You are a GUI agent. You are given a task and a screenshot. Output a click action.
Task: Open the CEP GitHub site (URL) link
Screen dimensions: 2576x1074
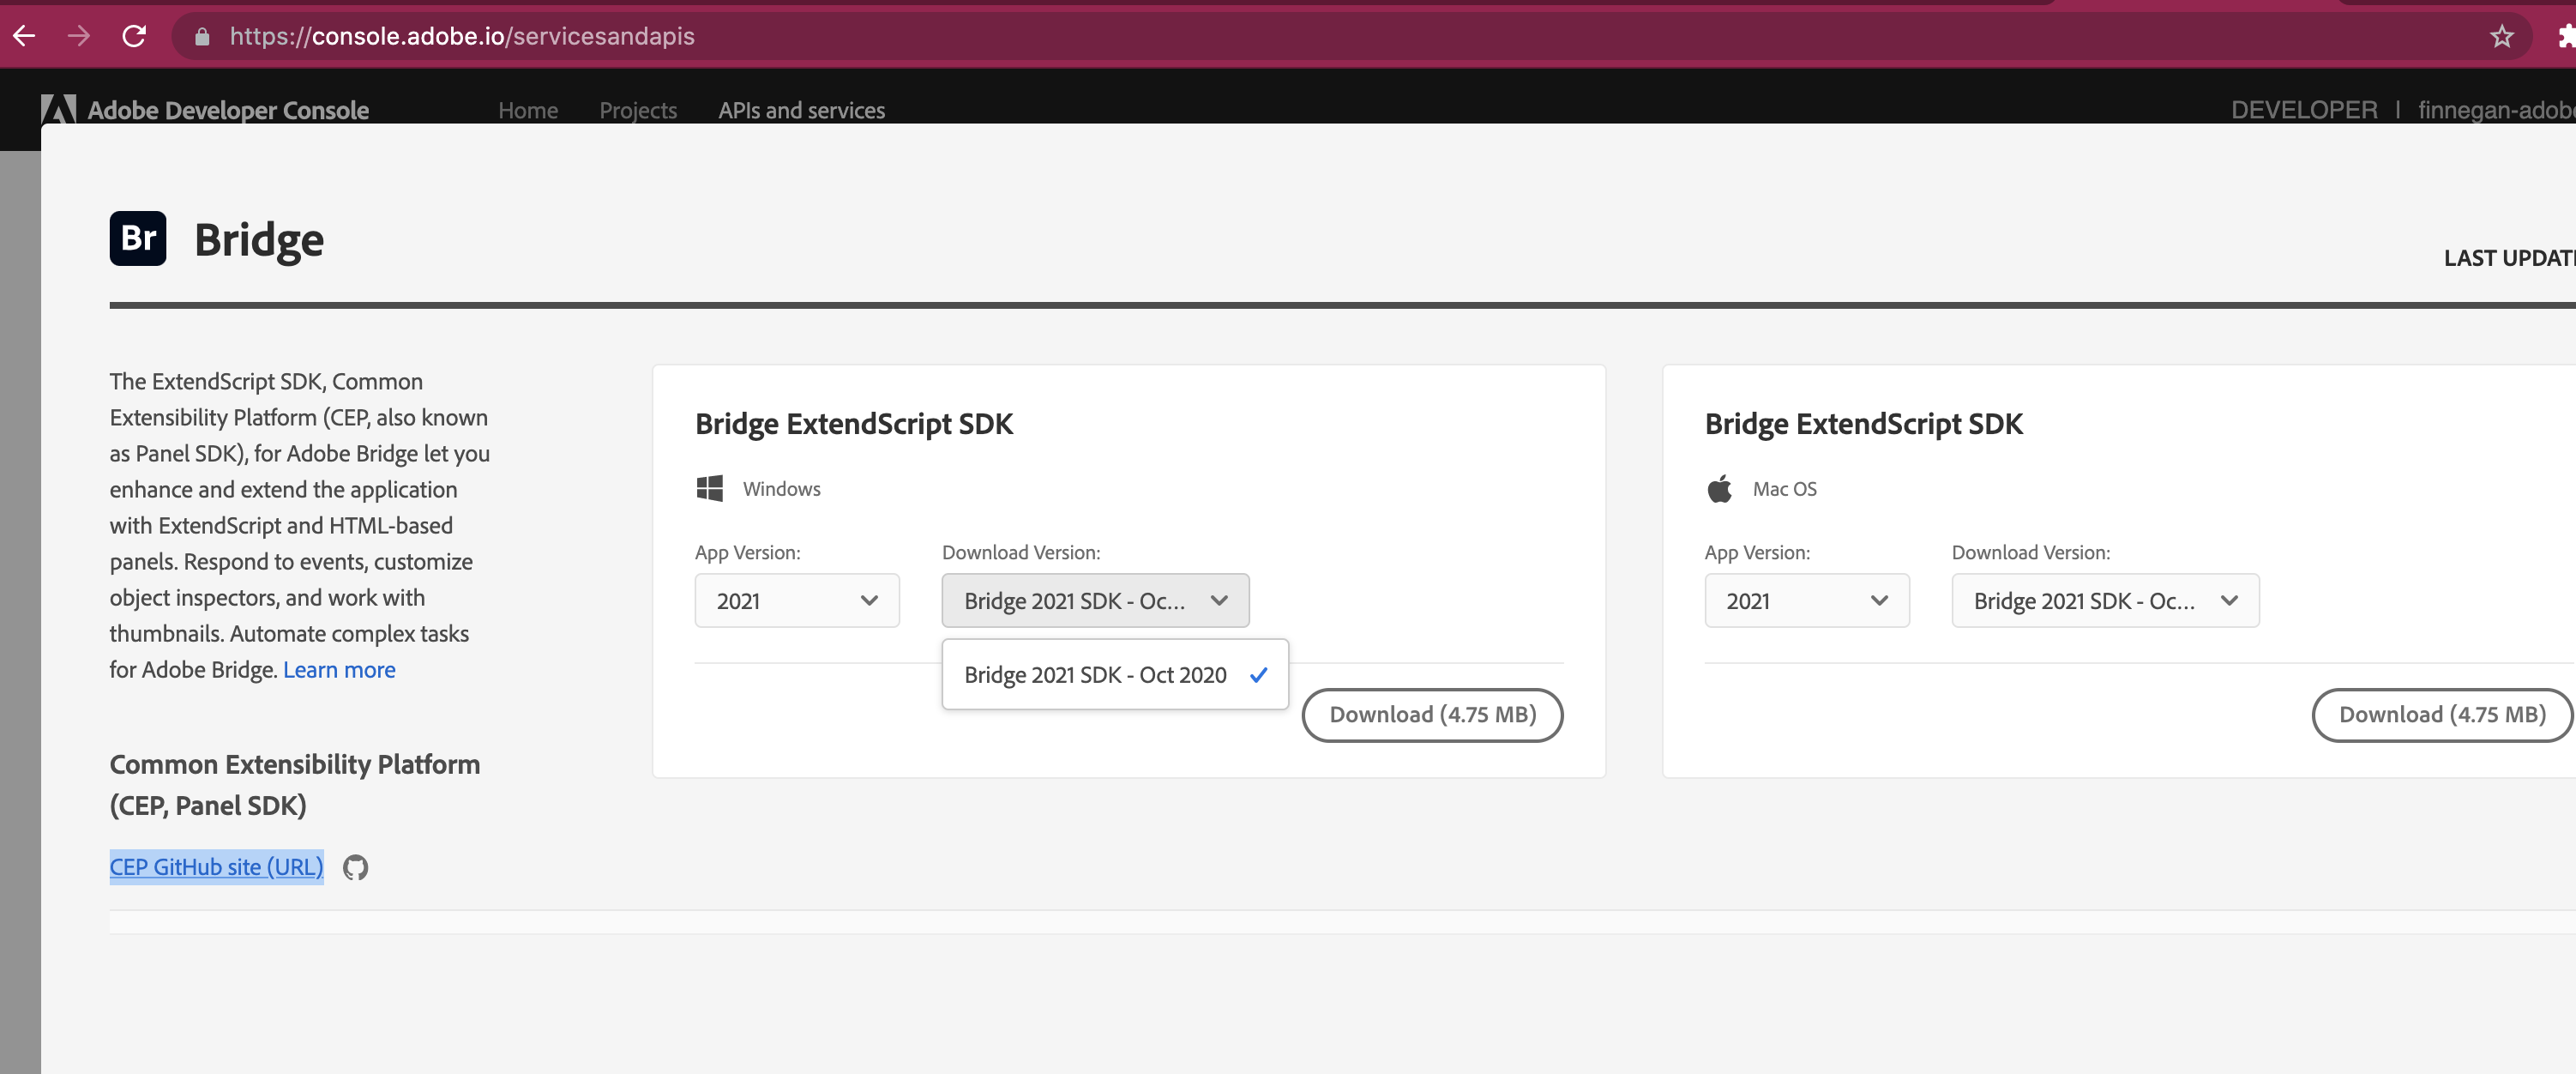pos(215,867)
